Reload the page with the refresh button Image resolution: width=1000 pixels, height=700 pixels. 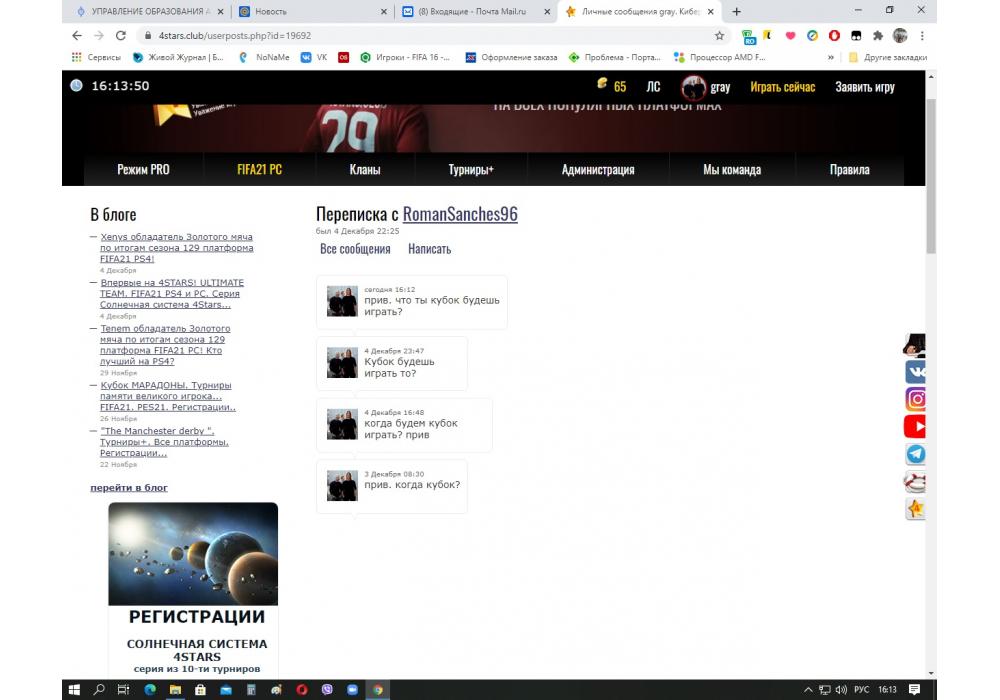click(x=121, y=35)
